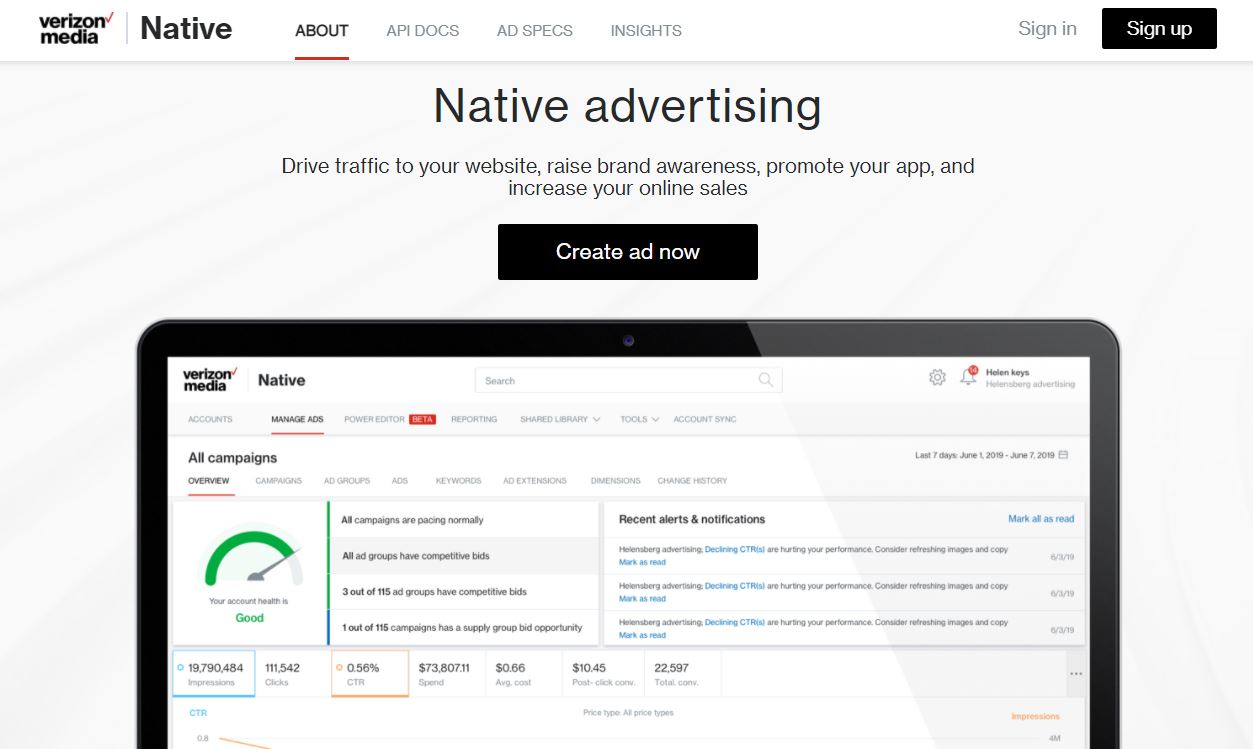Click the Mark all as read link
Image resolution: width=1253 pixels, height=749 pixels.
[1041, 519]
